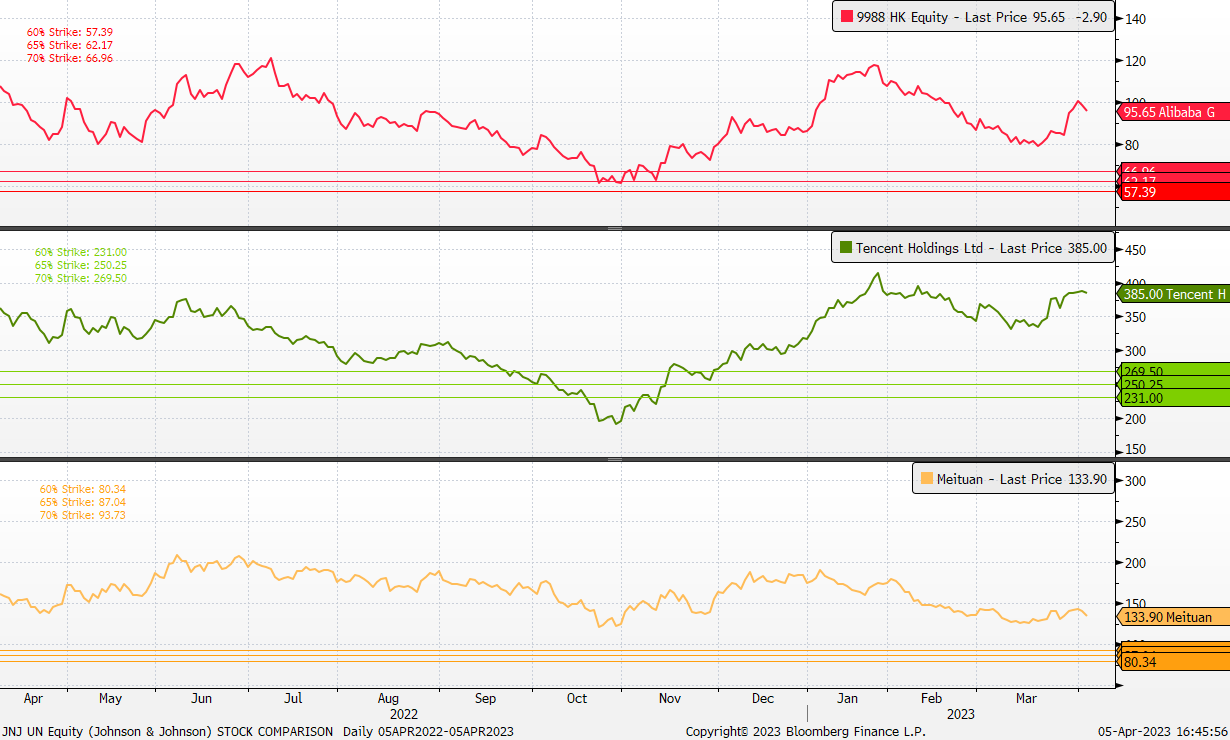Click the '60% Strike: 80.34' annotation
Screen dimensions: 1230x740
pos(83,490)
